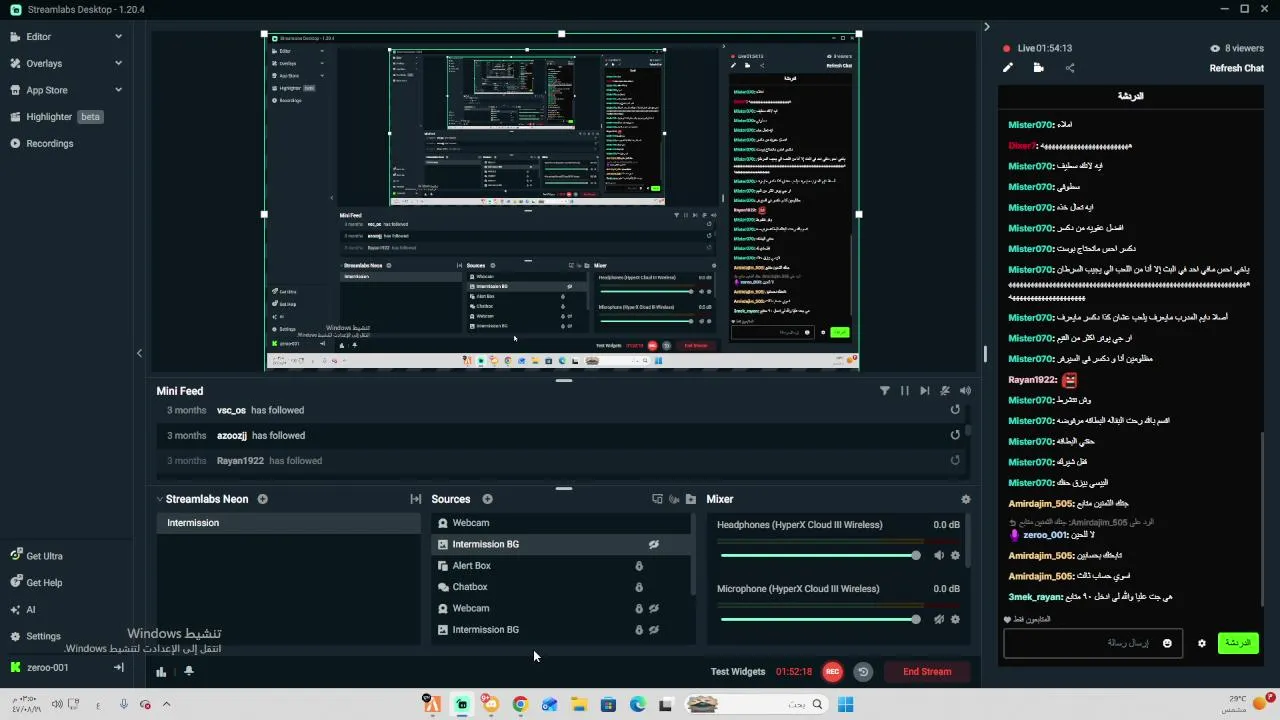Open scene transitions settings icon
Viewport: 1280px width, 720px height.
415,499
